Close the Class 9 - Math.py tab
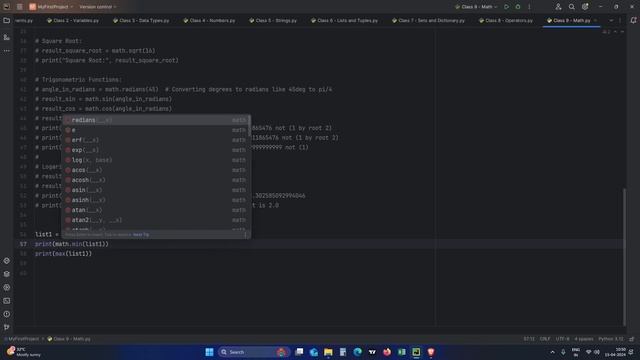Screen dimensions: 640x360 click(x=596, y=20)
